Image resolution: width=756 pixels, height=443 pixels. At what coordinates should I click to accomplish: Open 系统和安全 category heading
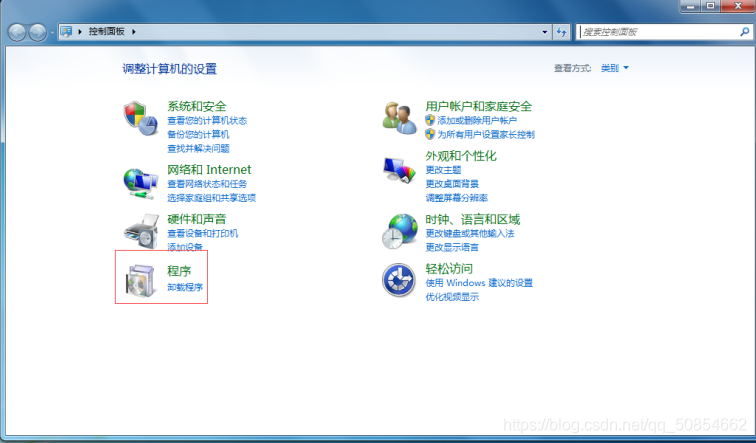point(197,106)
